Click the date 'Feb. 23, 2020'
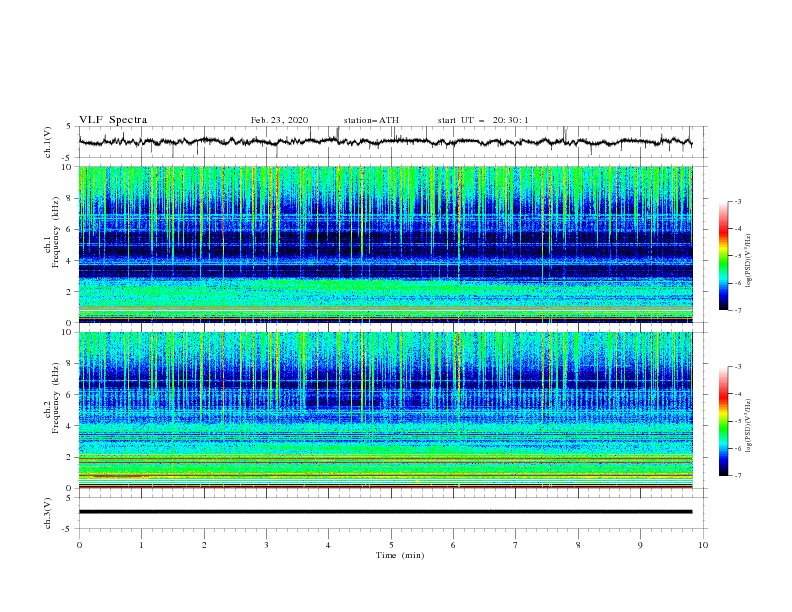Screen dimensions: 792x612 pyautogui.click(x=279, y=120)
